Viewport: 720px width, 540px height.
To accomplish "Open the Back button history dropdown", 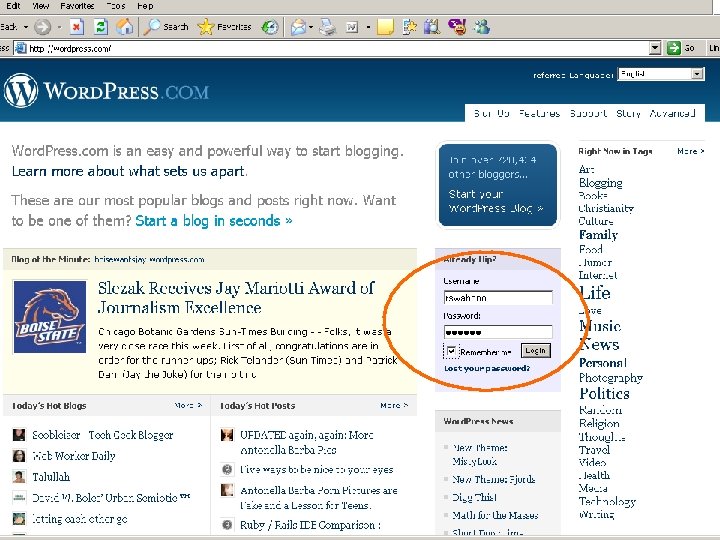I will tap(26, 27).
